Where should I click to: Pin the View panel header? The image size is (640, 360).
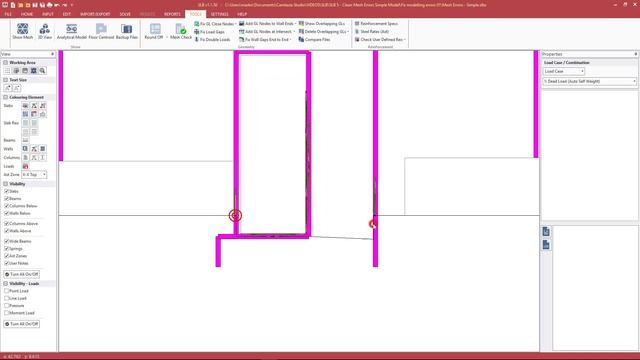(52, 54)
